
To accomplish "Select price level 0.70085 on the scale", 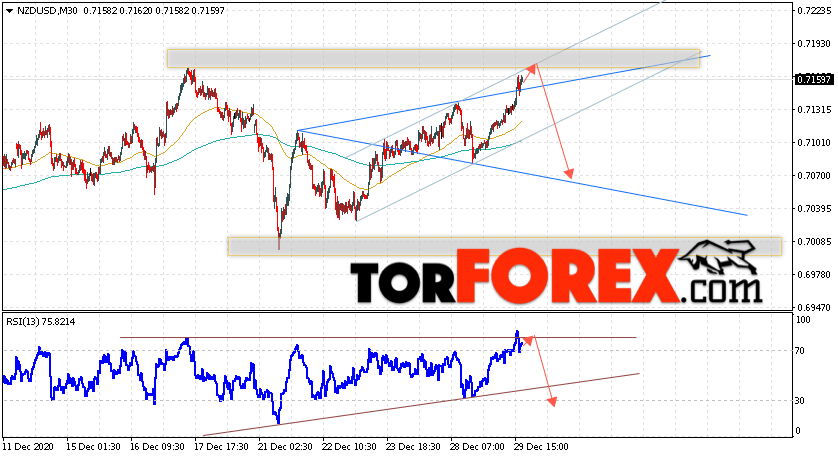I will pos(814,242).
